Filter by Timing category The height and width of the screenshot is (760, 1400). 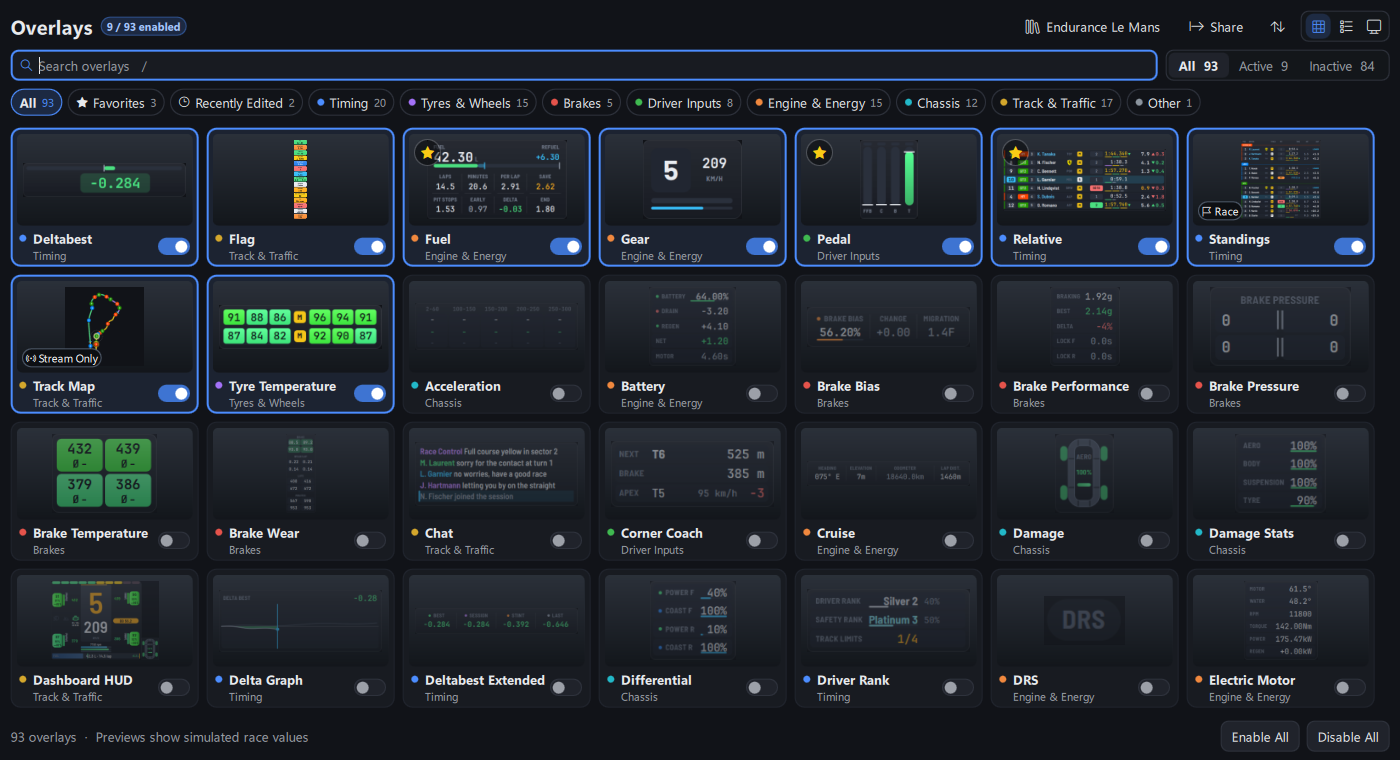pyautogui.click(x=351, y=103)
